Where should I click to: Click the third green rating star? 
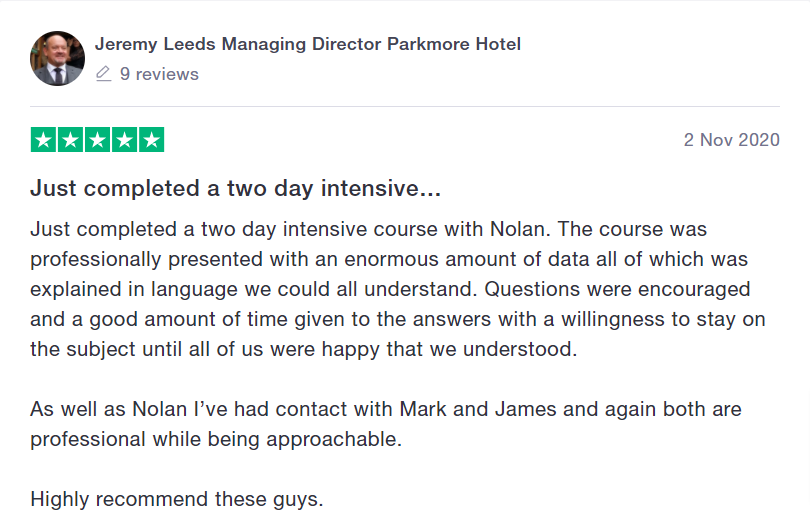coord(98,140)
